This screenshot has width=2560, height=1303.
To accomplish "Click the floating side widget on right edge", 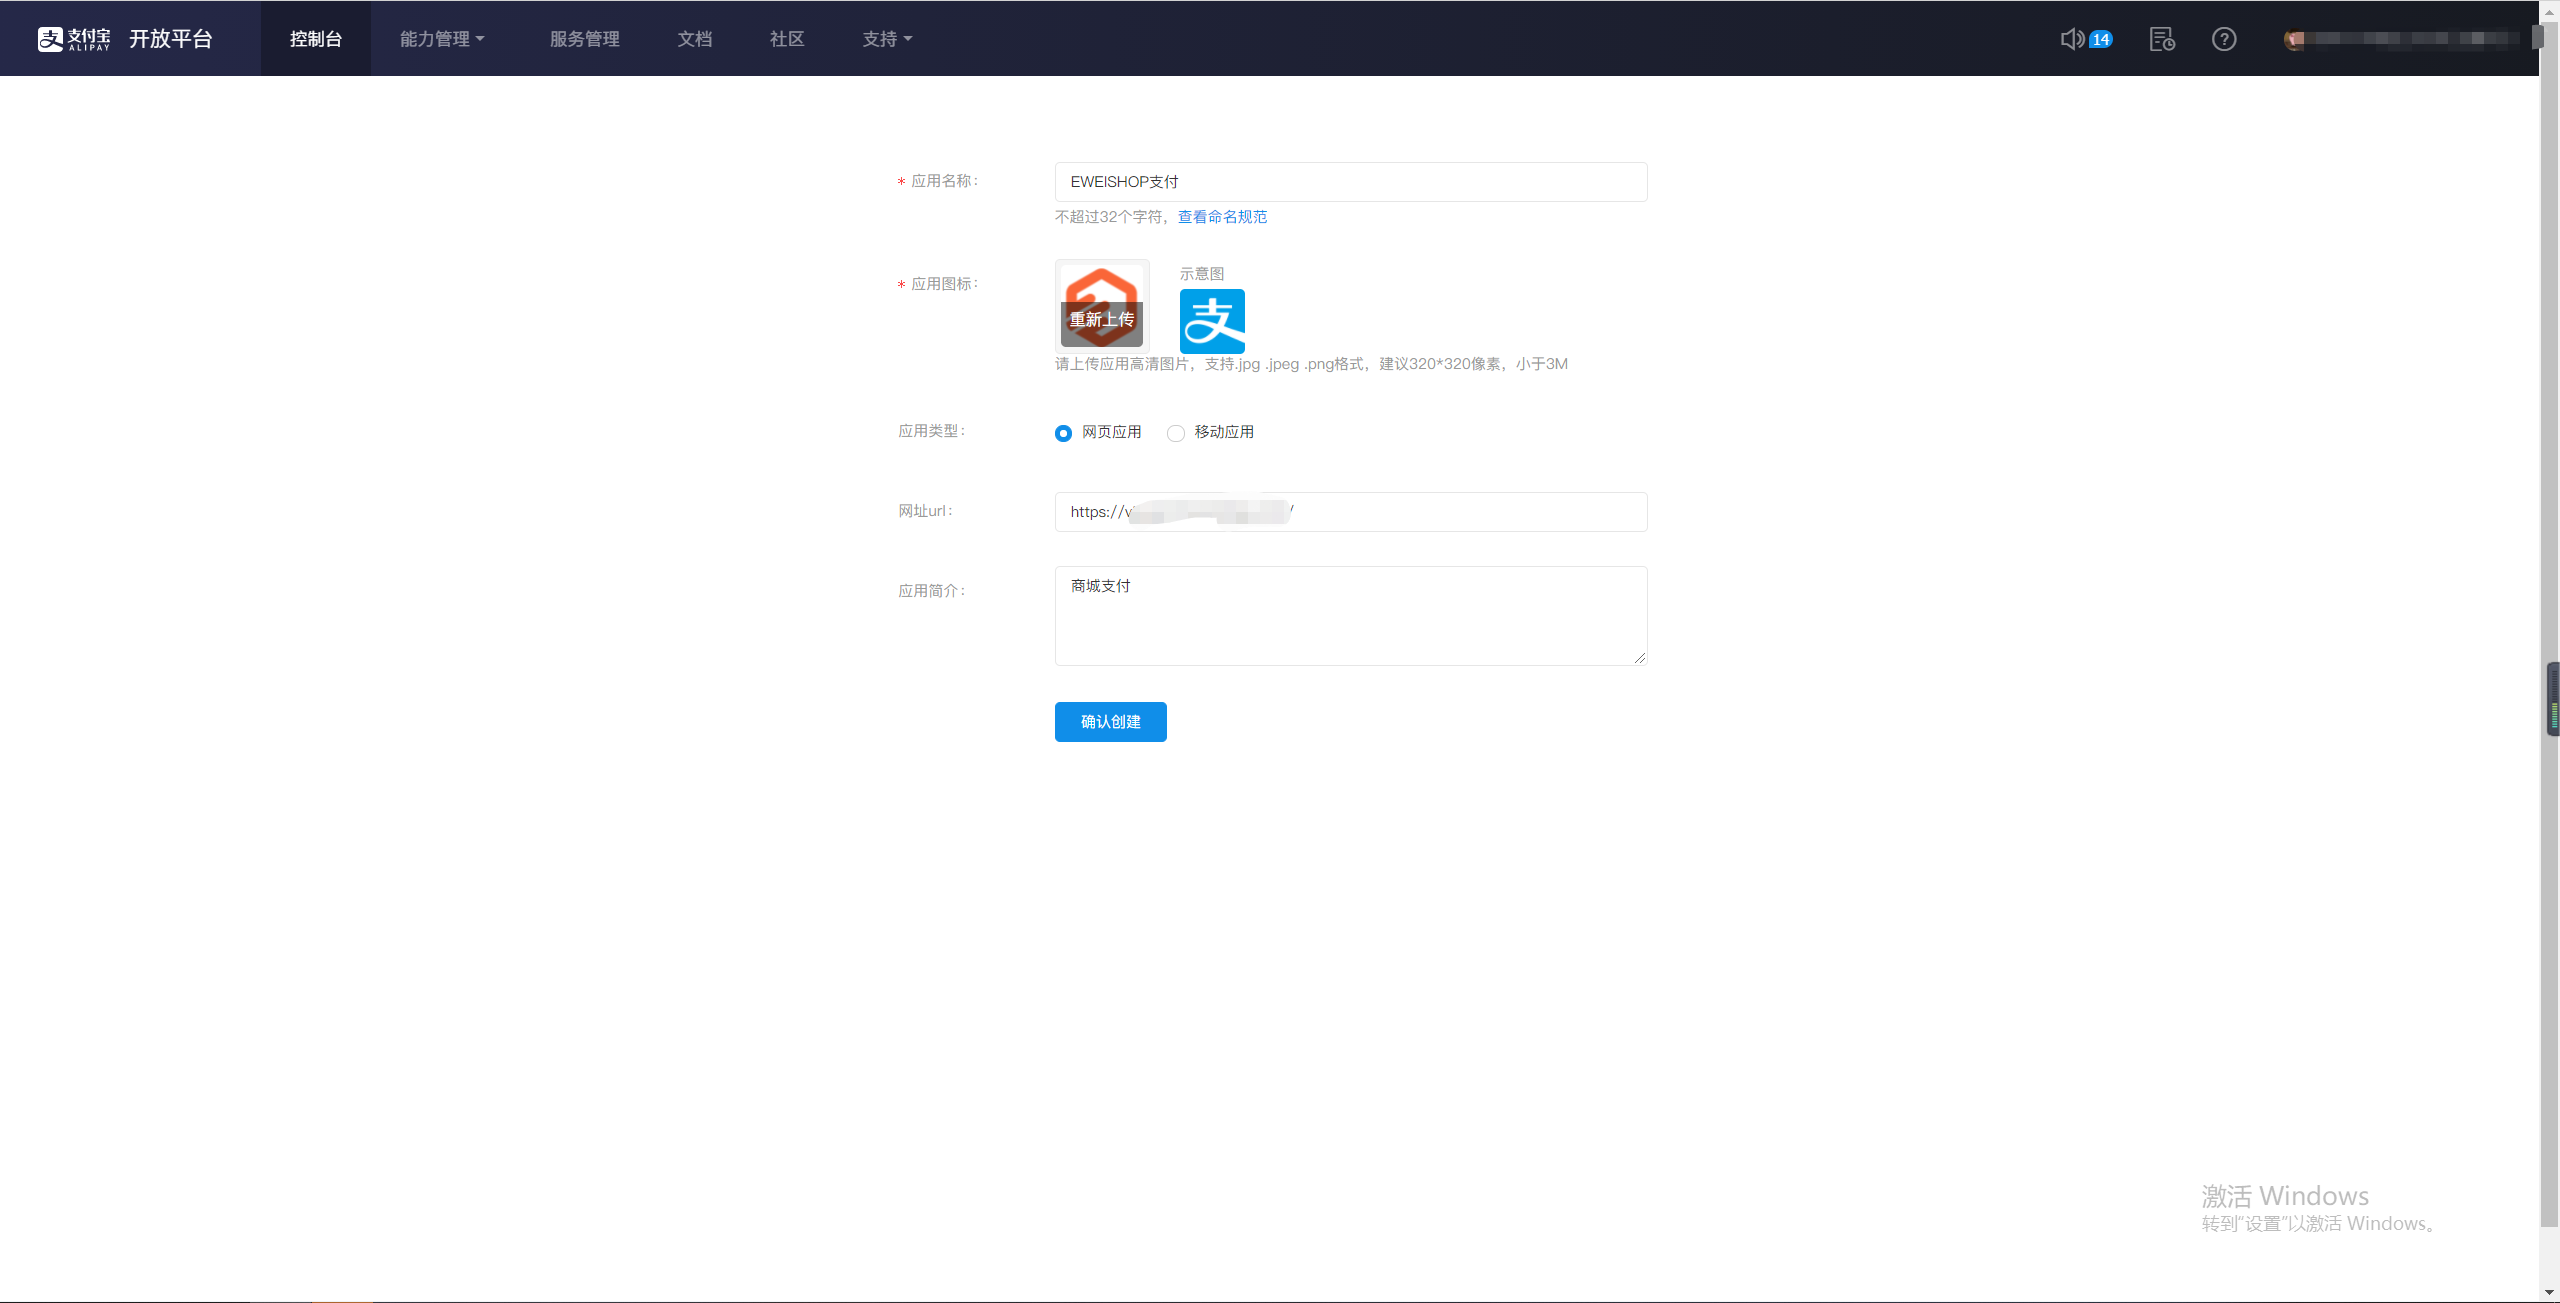I will pyautogui.click(x=2553, y=699).
